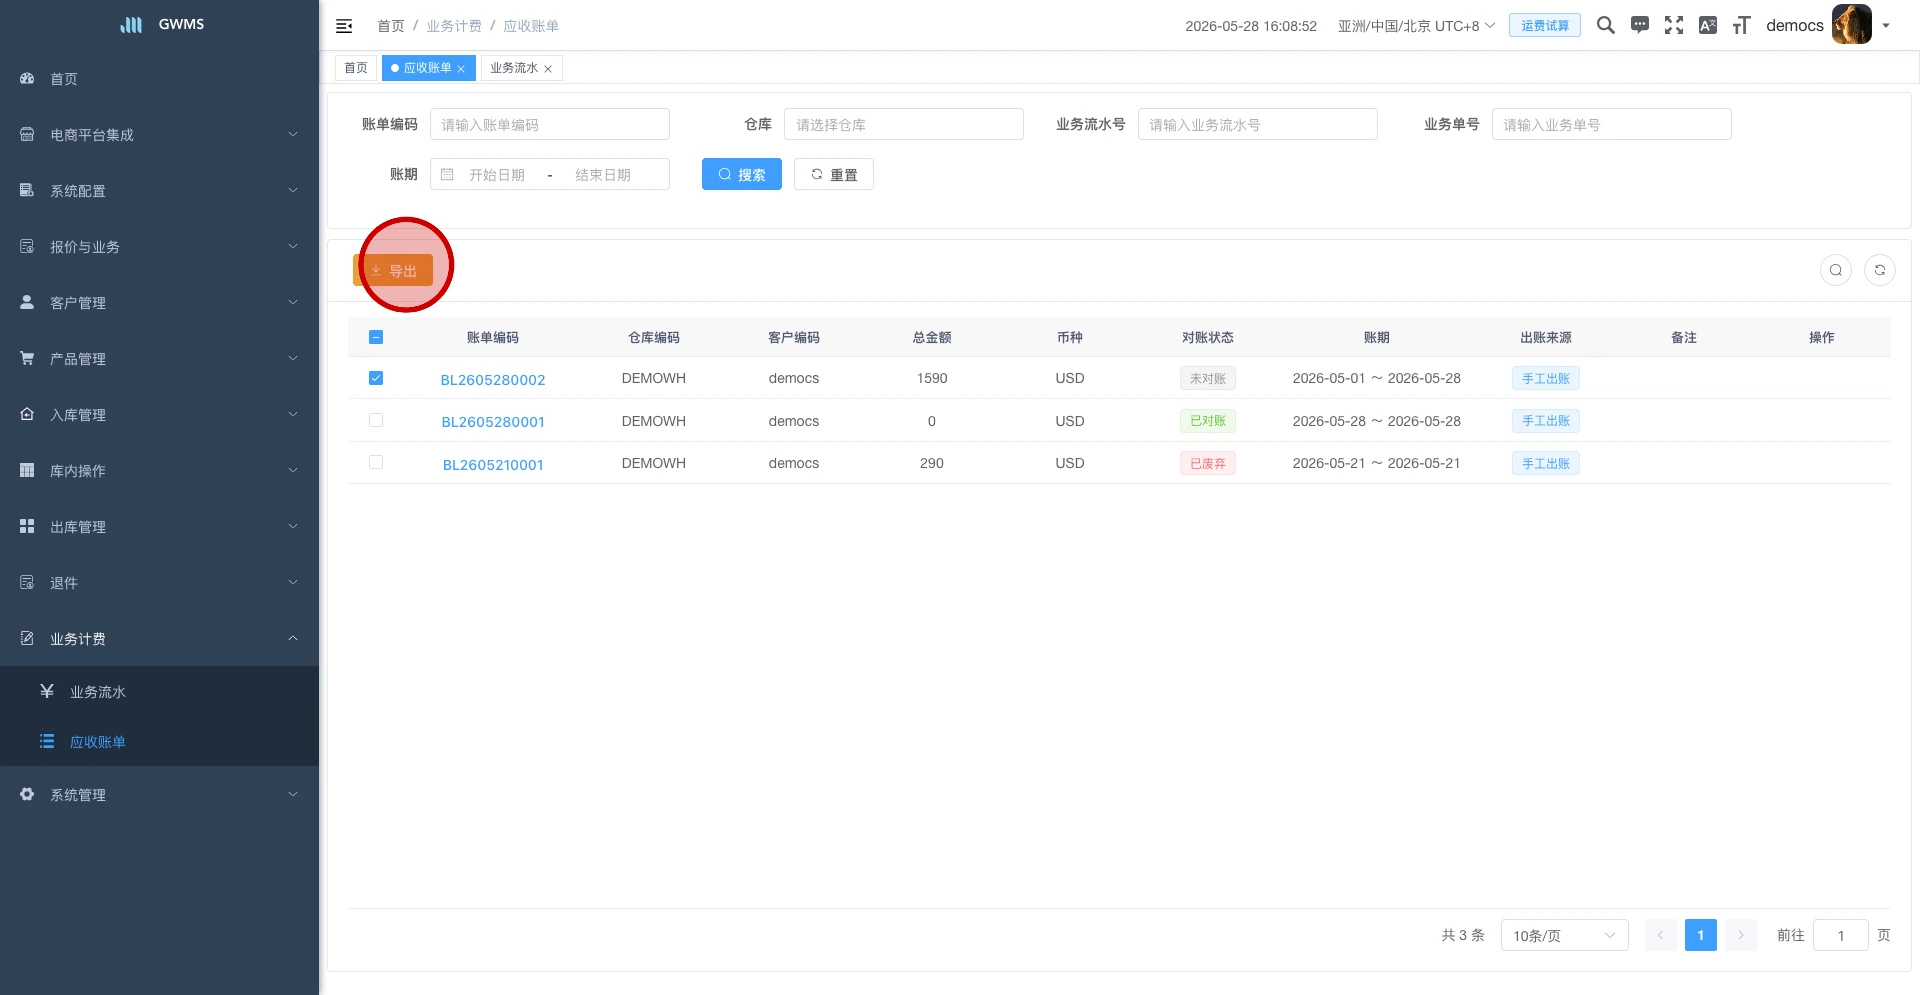Click the 业务计费 edit icon
Image resolution: width=1920 pixels, height=995 pixels.
pyautogui.click(x=27, y=638)
